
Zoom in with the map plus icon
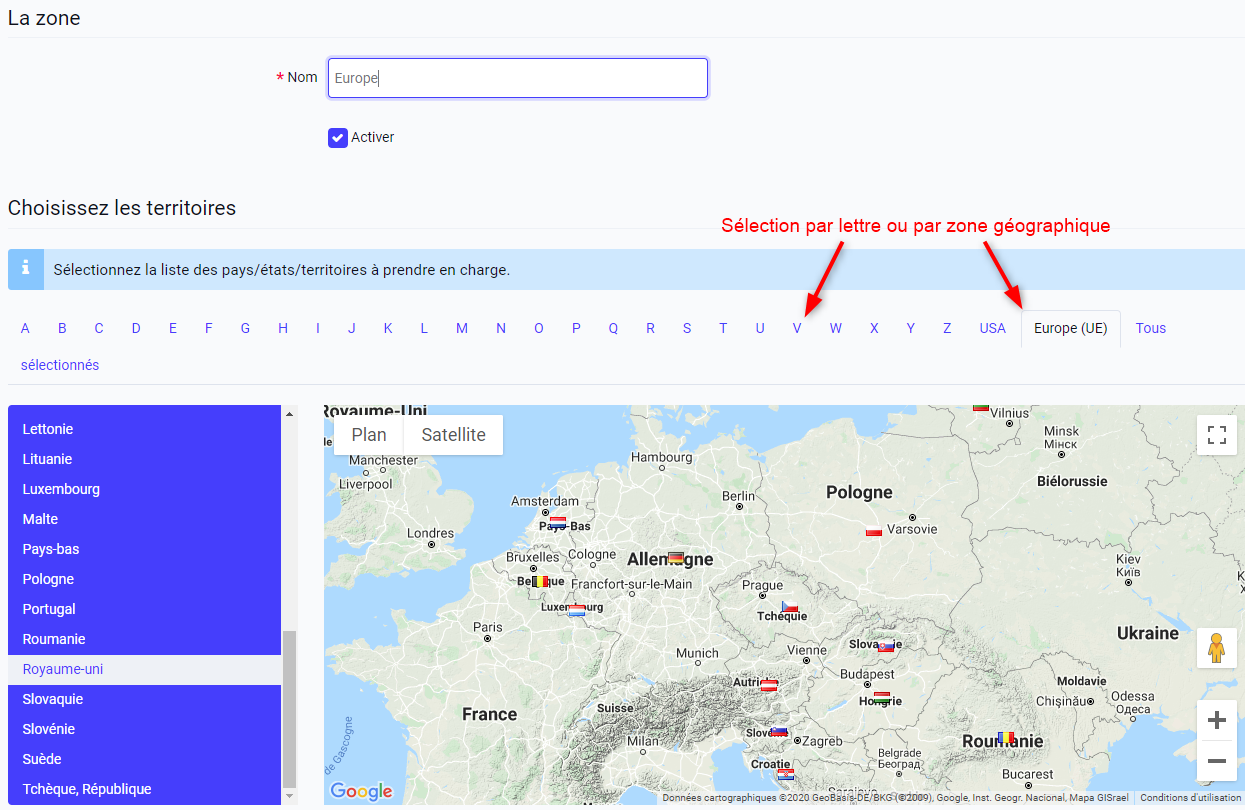(x=1216, y=720)
